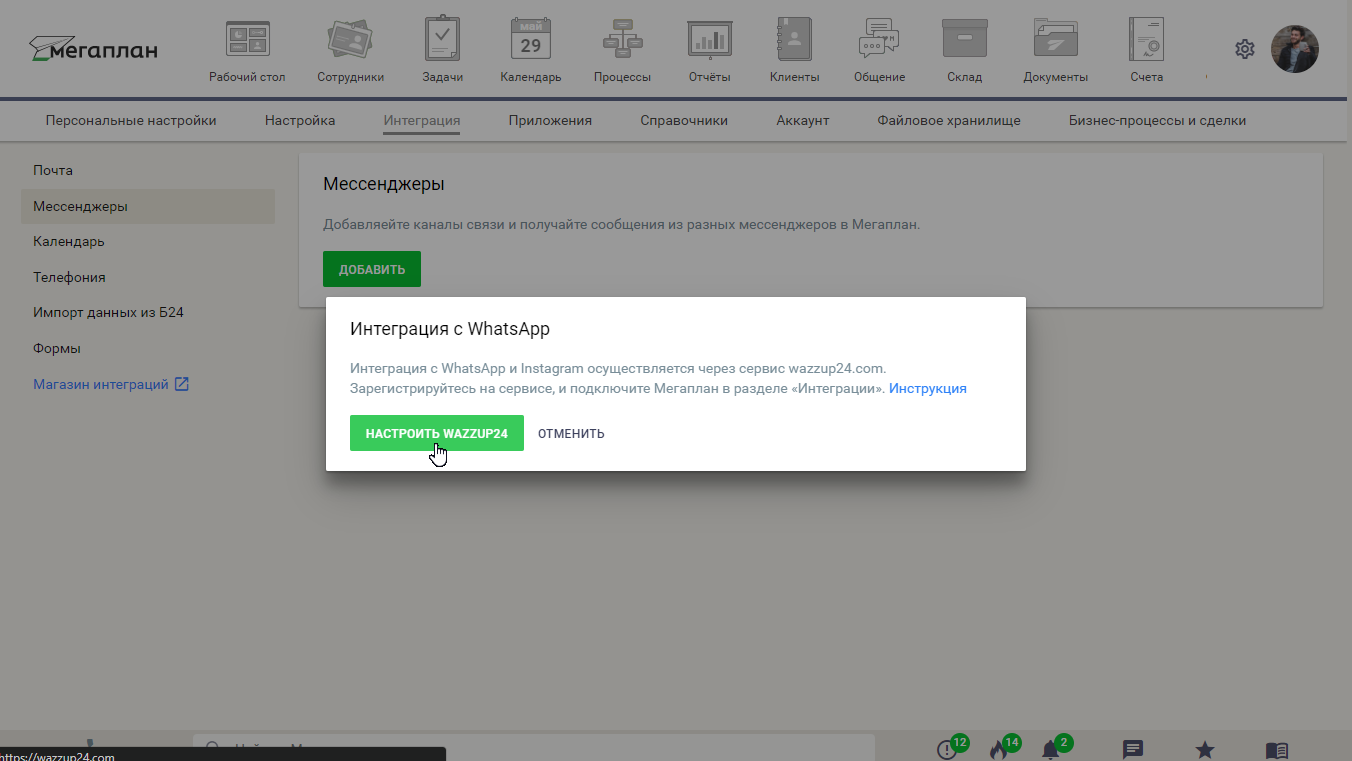Switch to the Справочники tab

tap(684, 120)
